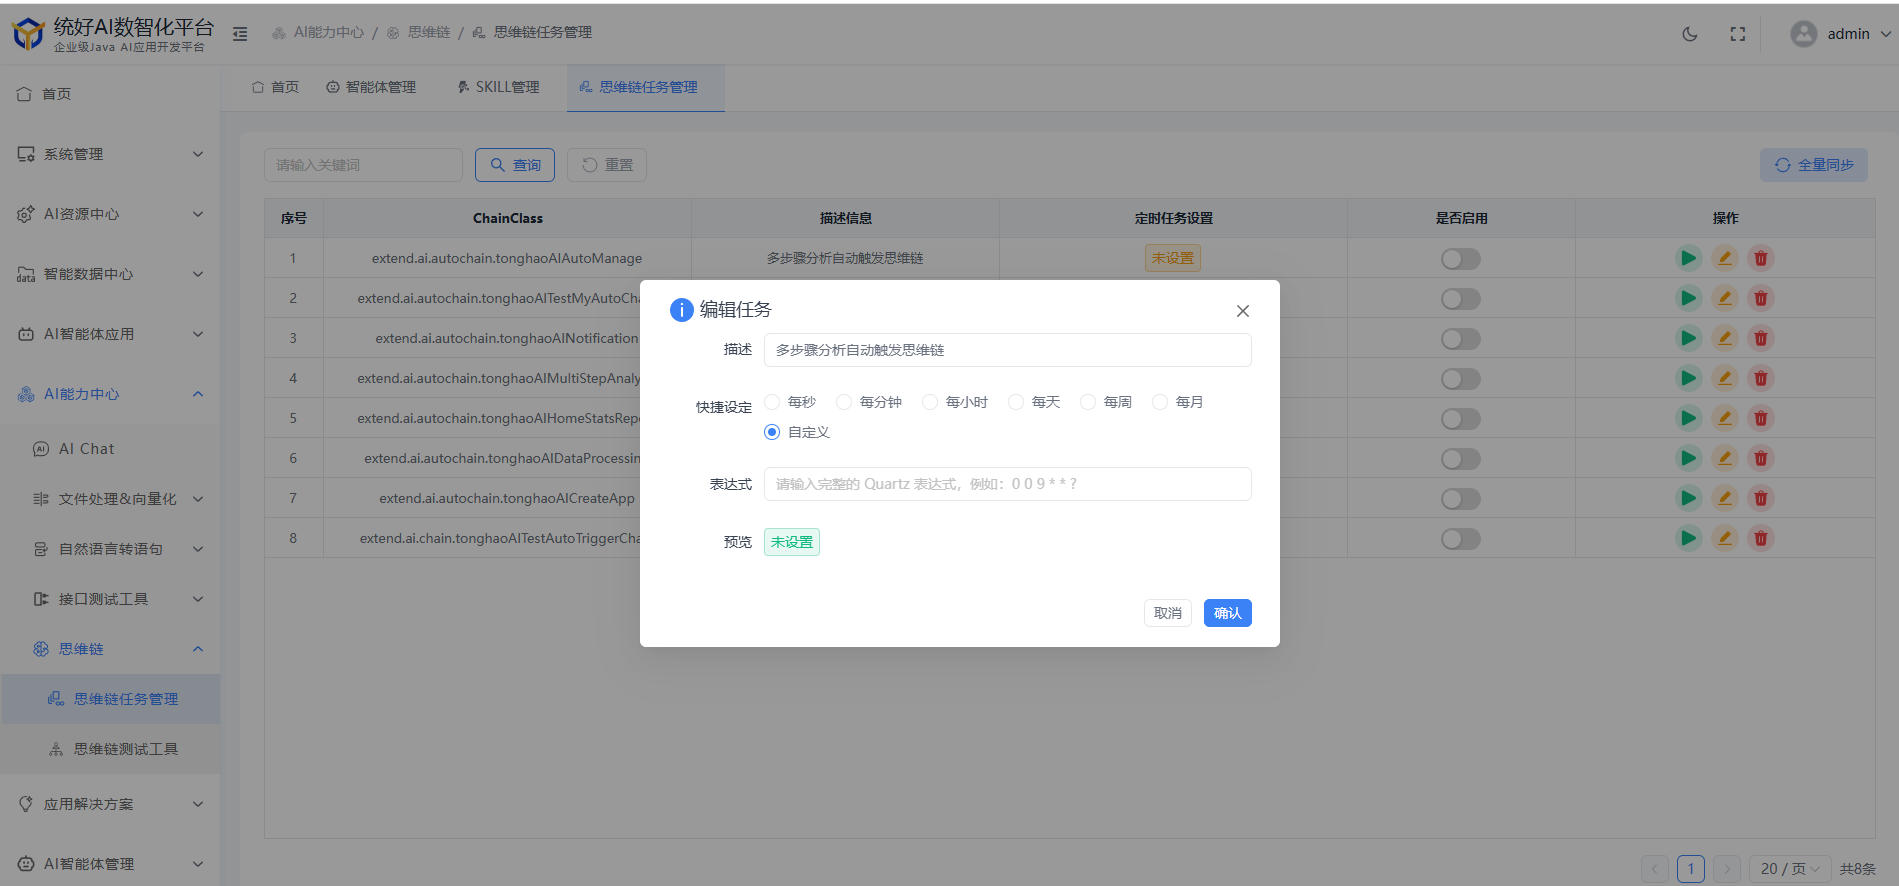Click the 未设置 tag in row 1
This screenshot has height=886, width=1899.
(1172, 258)
